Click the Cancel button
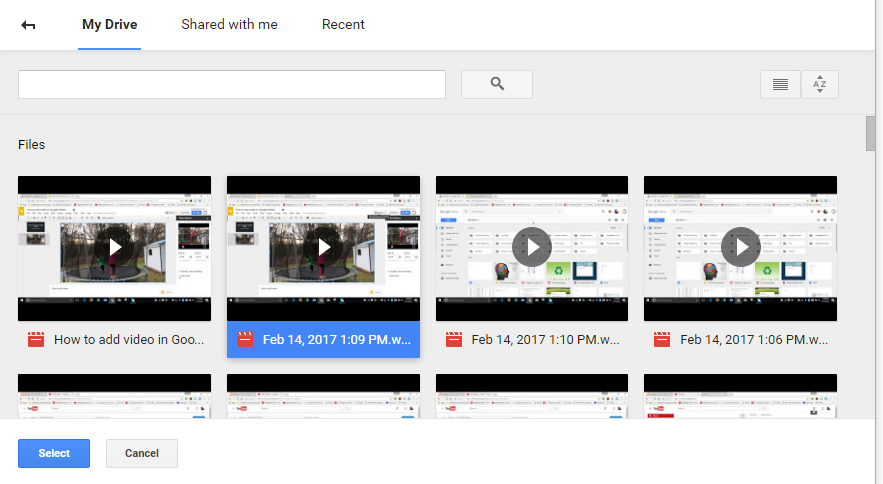The image size is (883, 484). point(142,454)
